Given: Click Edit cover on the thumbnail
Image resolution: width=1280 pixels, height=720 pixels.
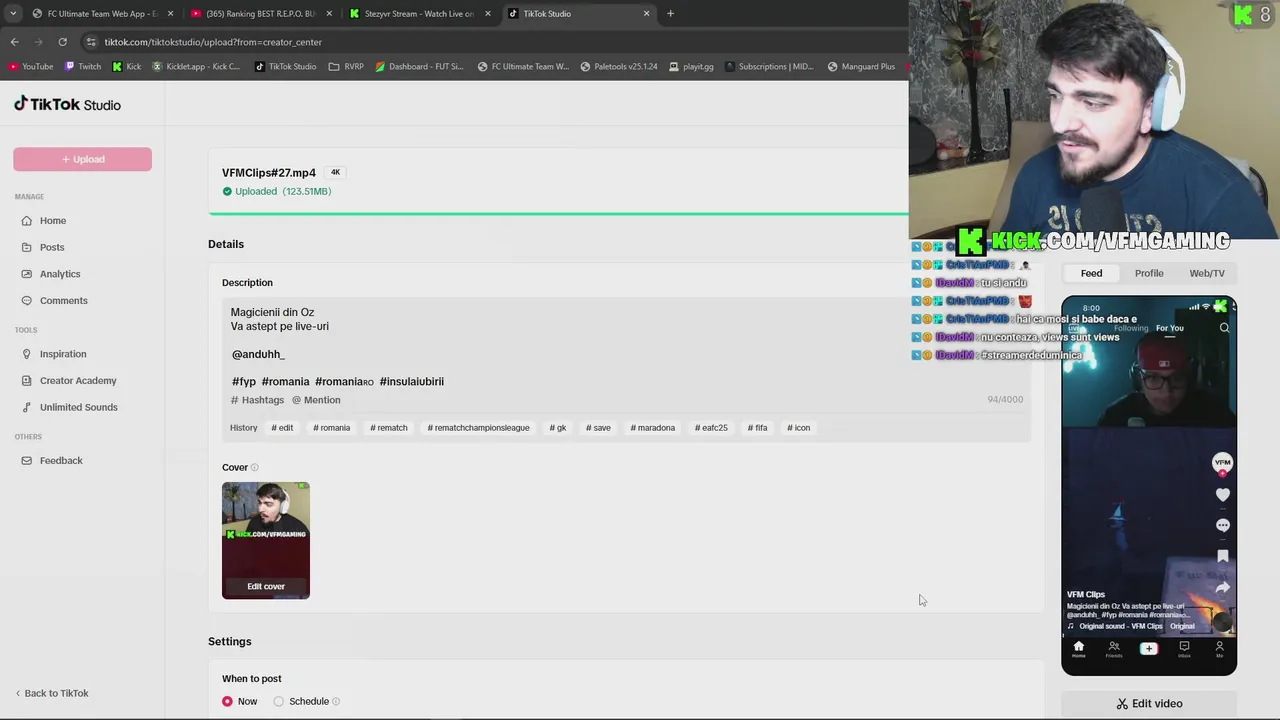Looking at the screenshot, I should point(266,586).
